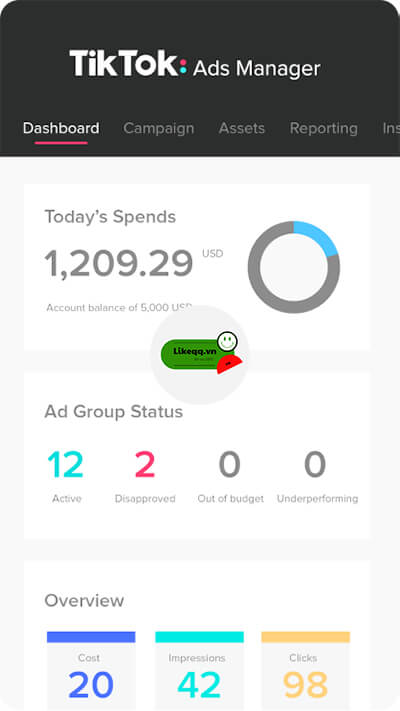Click the Likeqq.vn watermark badge
The image size is (400, 711).
(x=201, y=353)
